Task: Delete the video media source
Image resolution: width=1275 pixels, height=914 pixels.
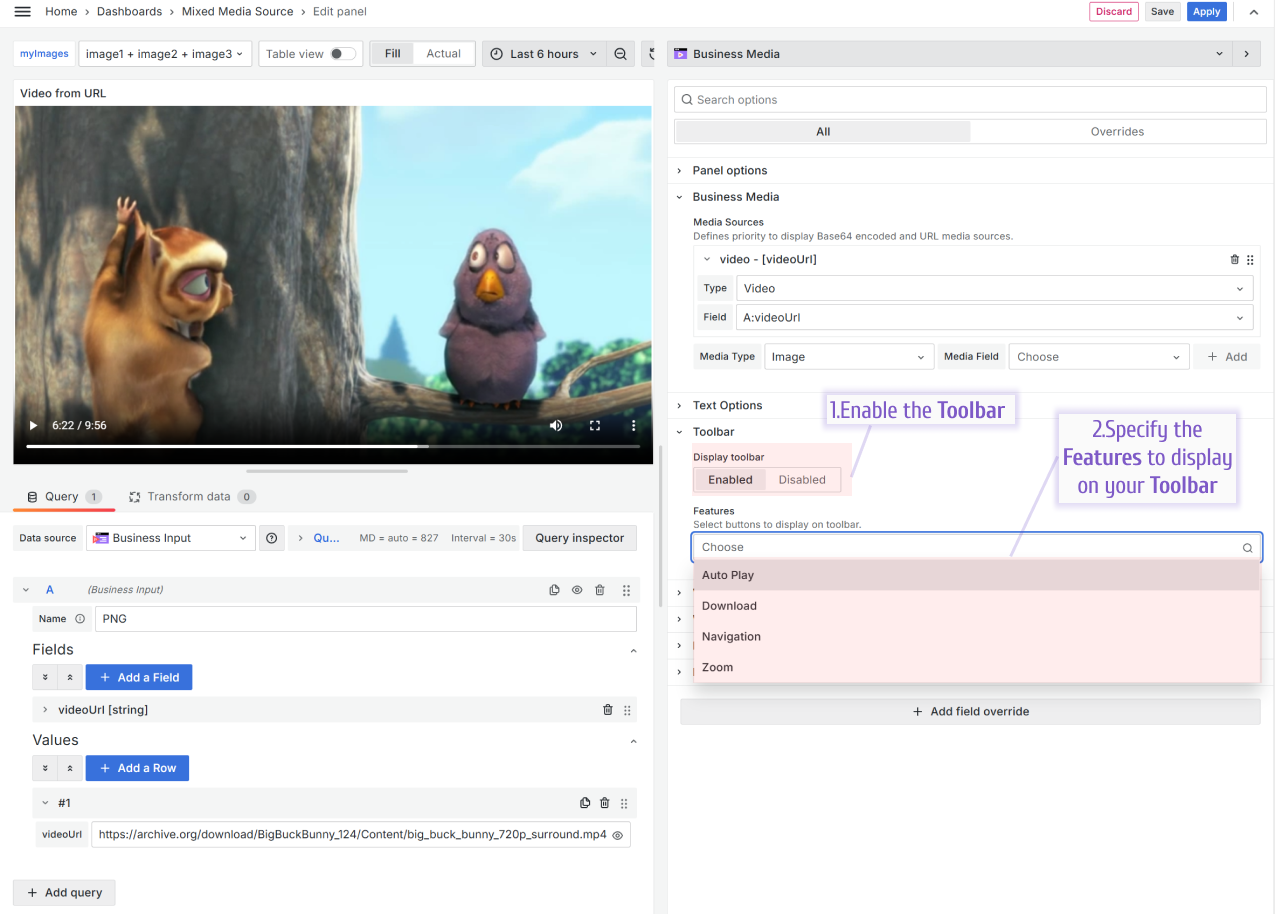Action: coord(1234,259)
